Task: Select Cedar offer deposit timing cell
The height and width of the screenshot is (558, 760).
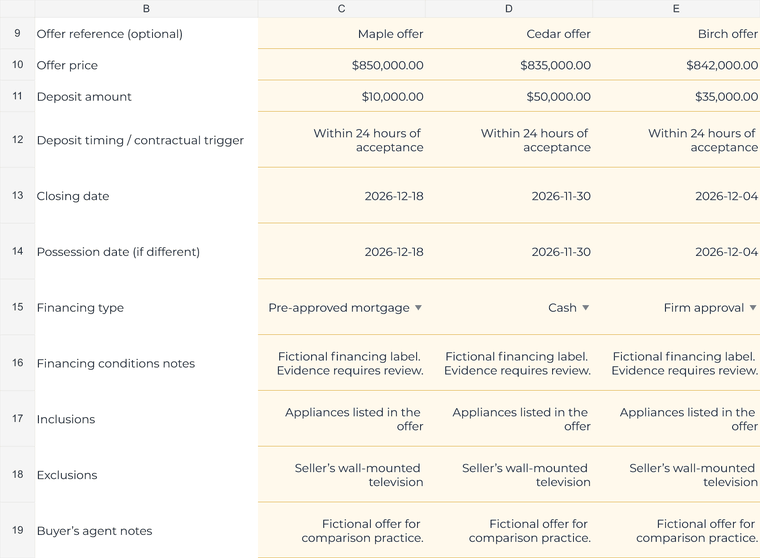Action: click(509, 140)
